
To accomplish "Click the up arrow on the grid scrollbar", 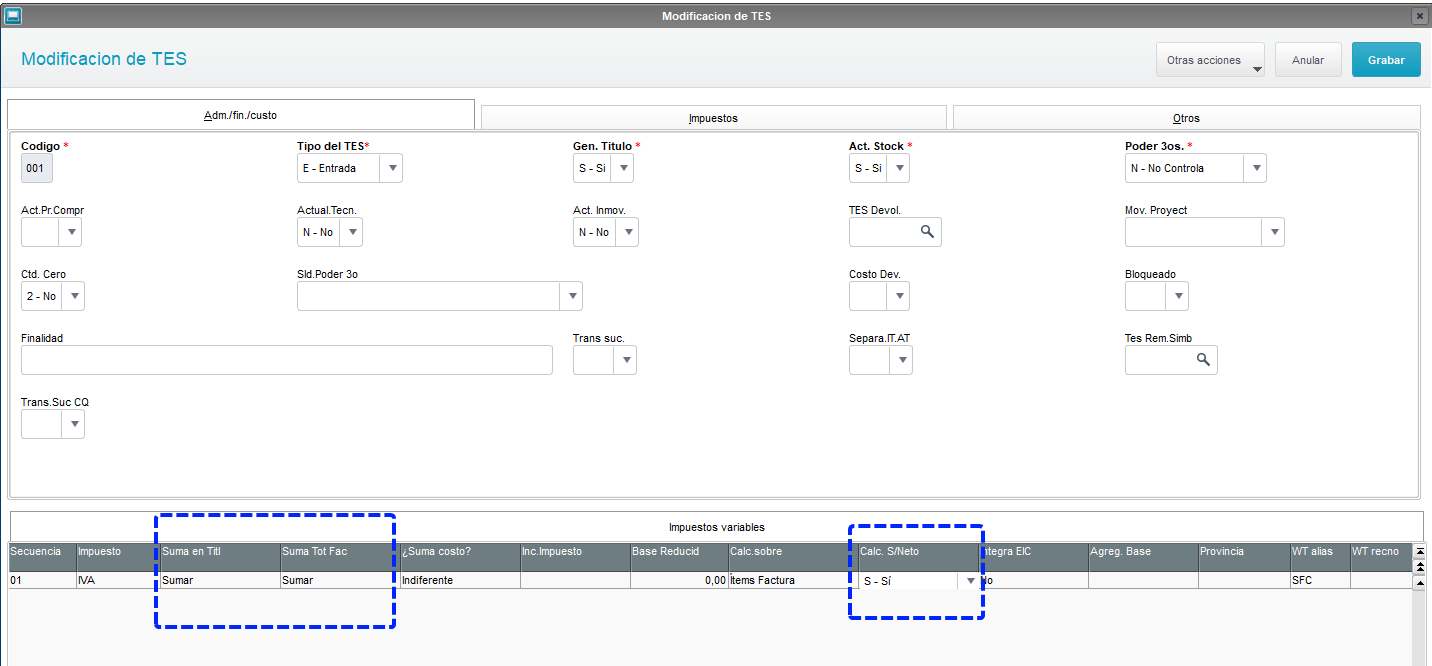I will point(1420,583).
